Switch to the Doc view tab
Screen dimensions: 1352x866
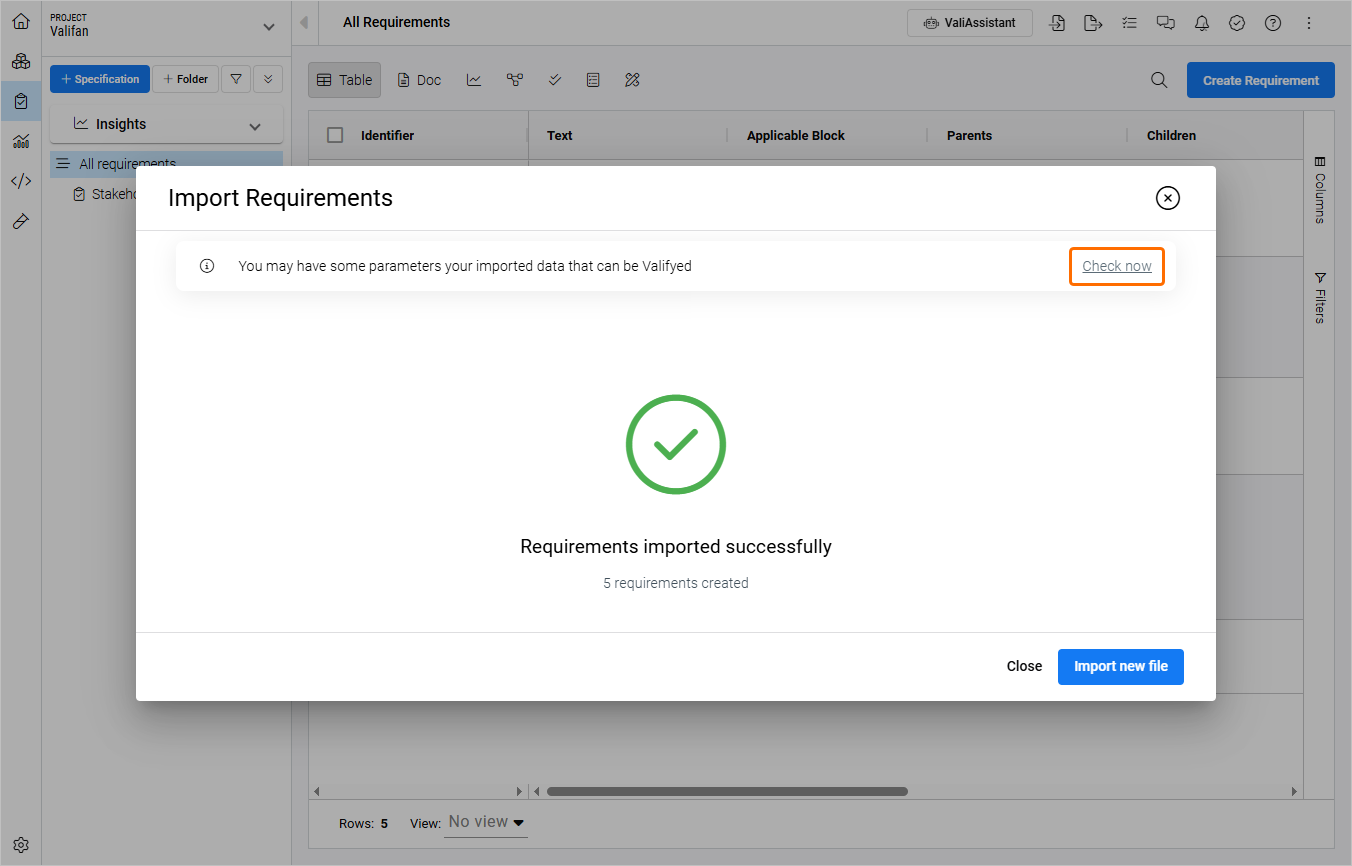pyautogui.click(x=419, y=80)
